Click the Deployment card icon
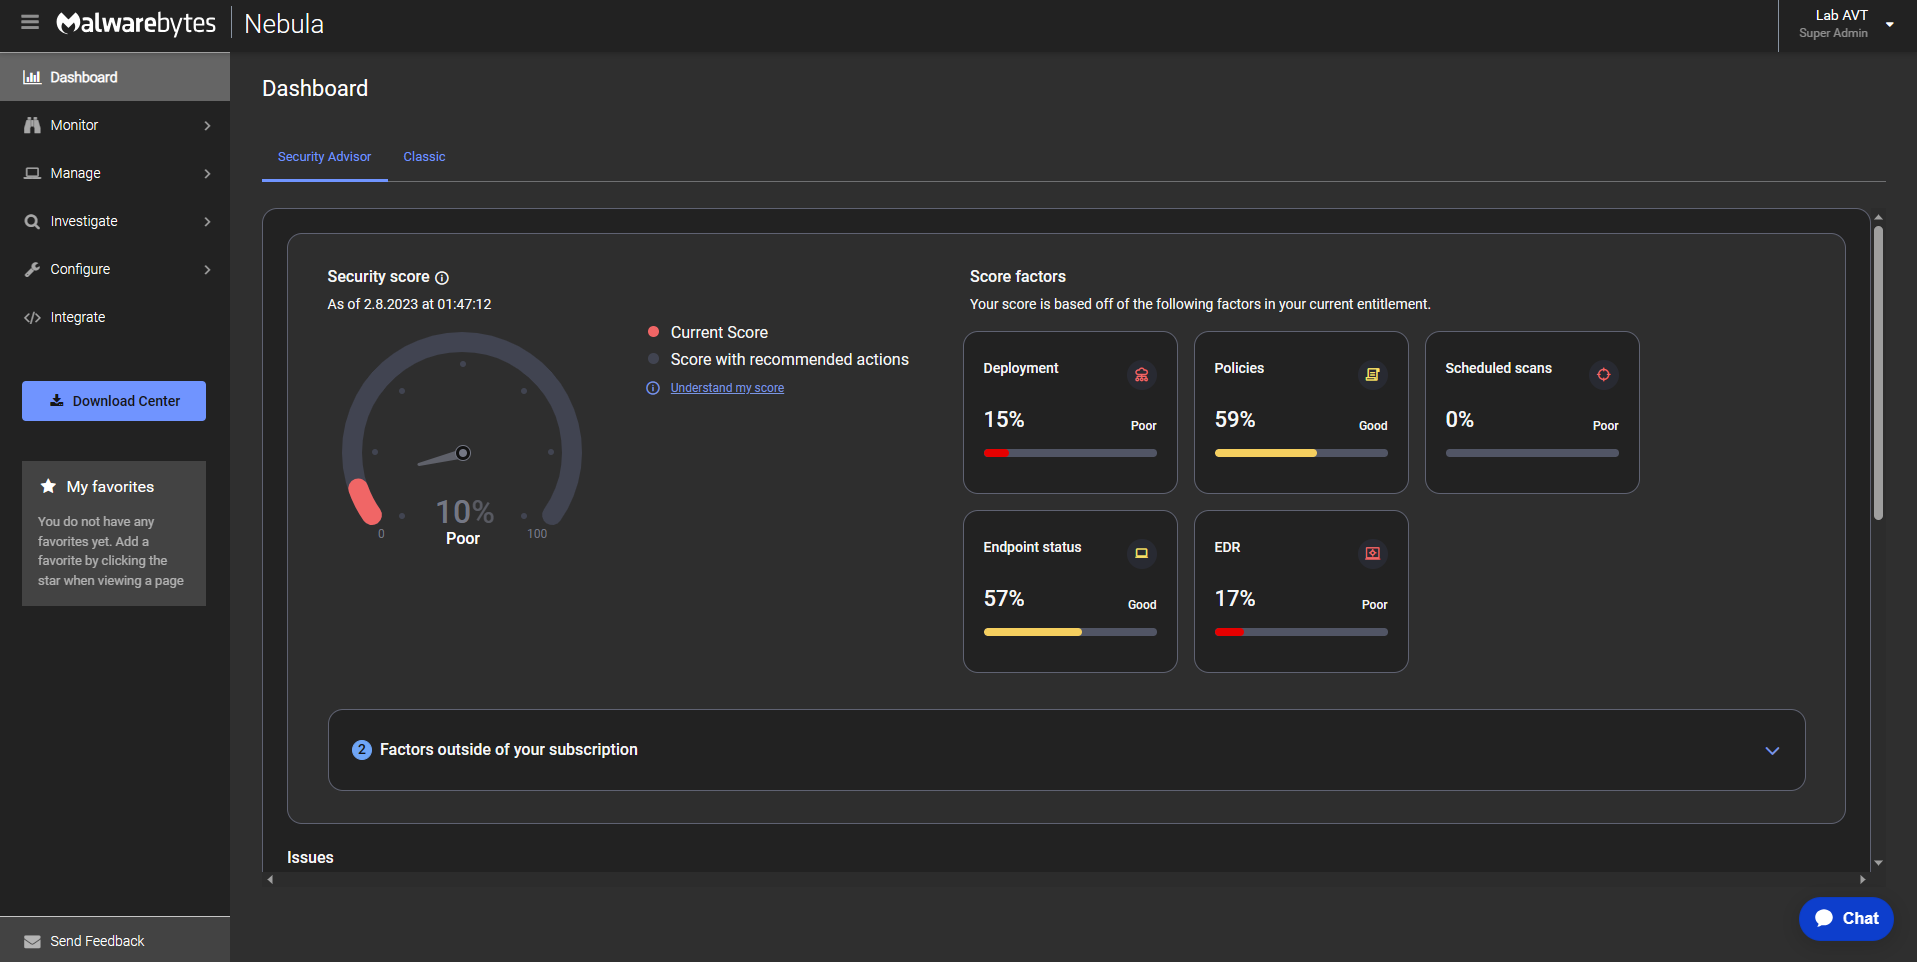 (x=1141, y=375)
